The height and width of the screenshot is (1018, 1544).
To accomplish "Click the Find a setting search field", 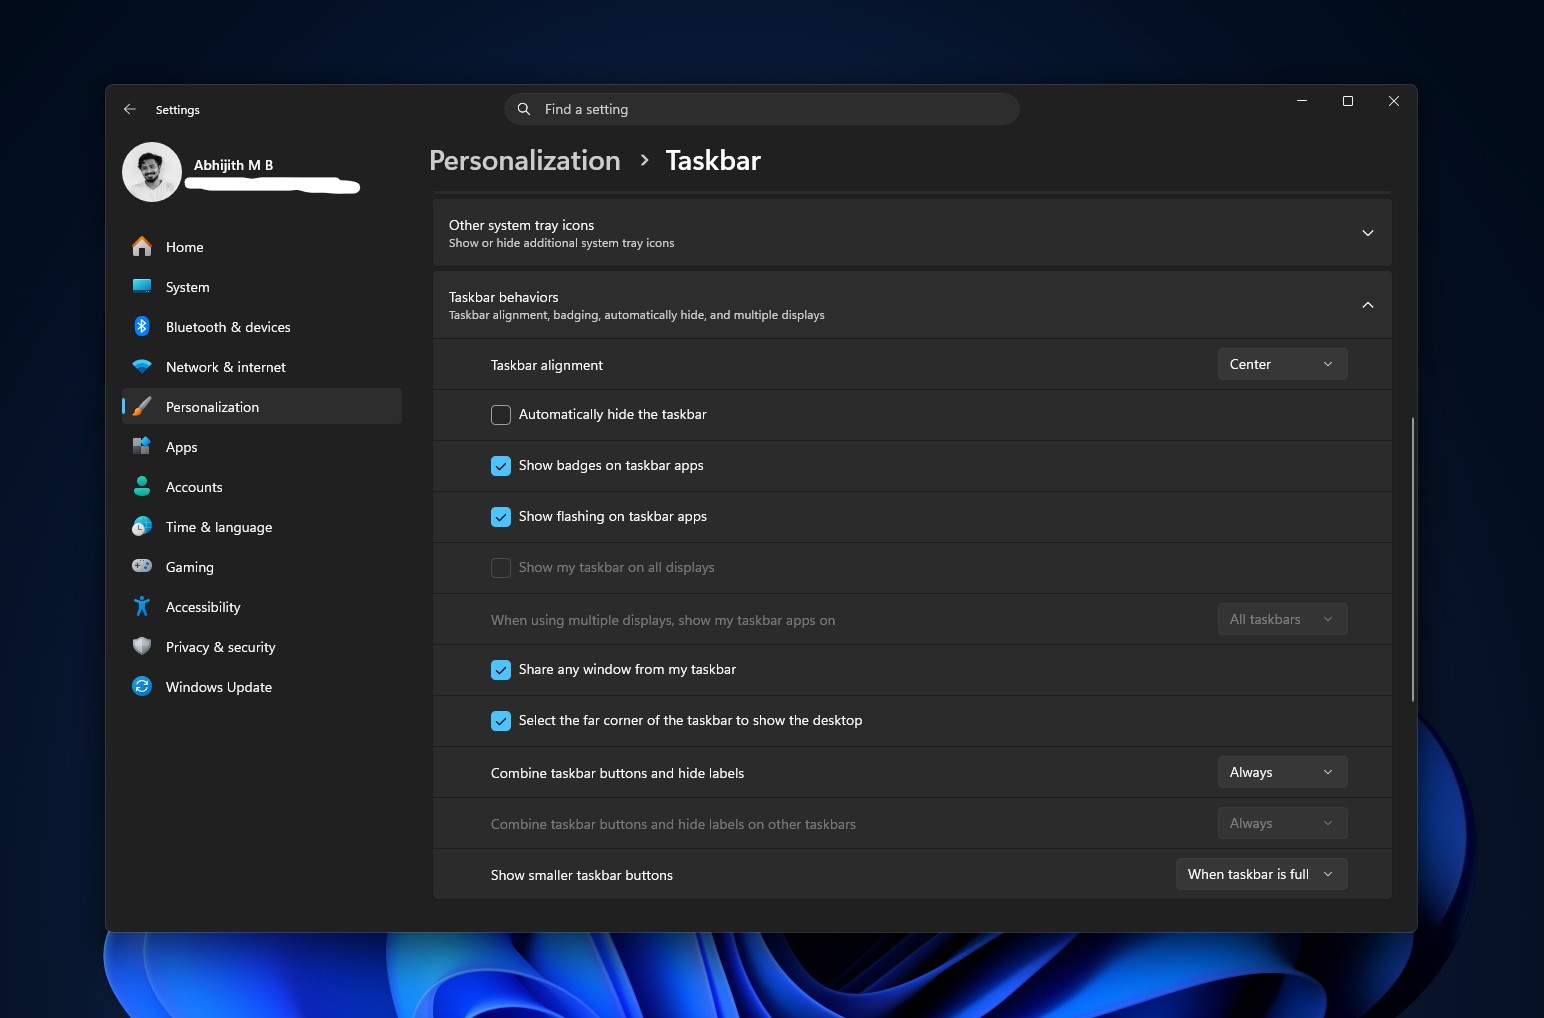I will tap(762, 109).
